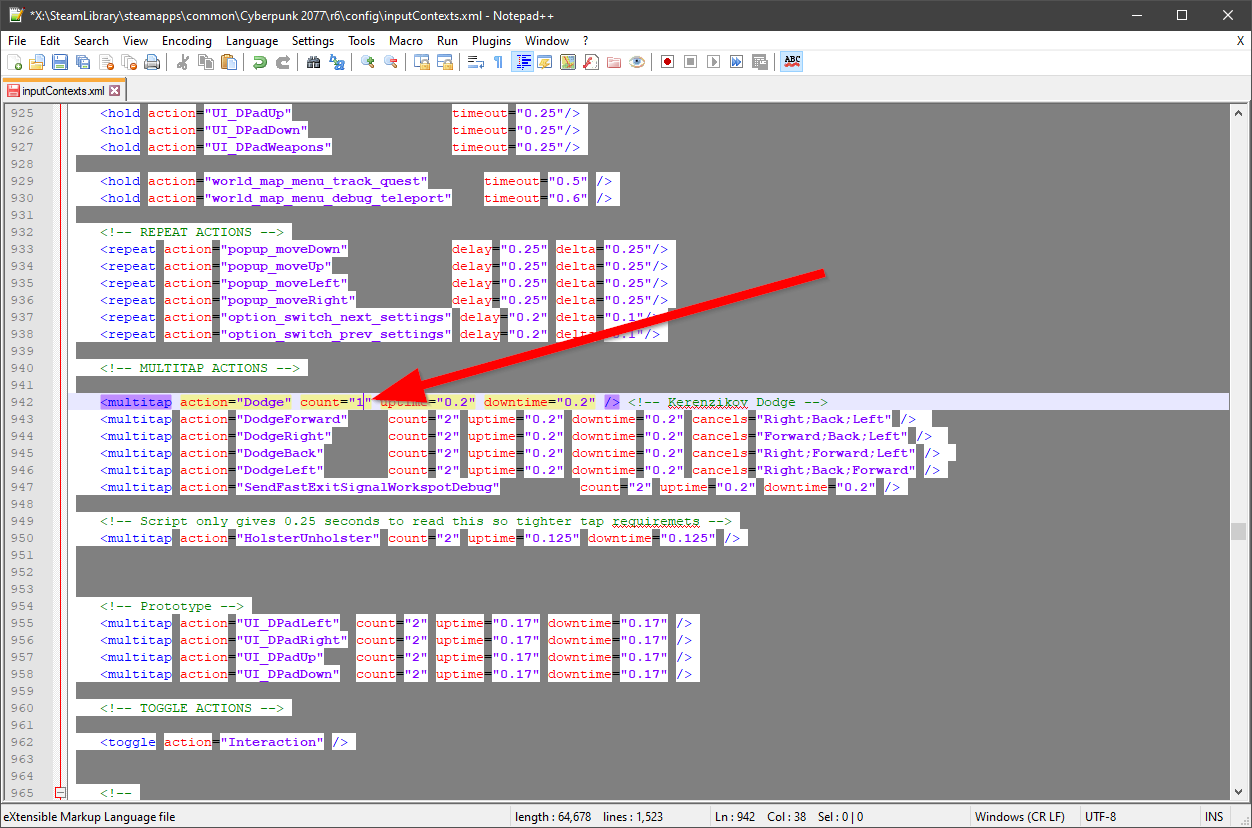Open Find with the binoculars icon
1252x828 pixels.
[x=313, y=62]
